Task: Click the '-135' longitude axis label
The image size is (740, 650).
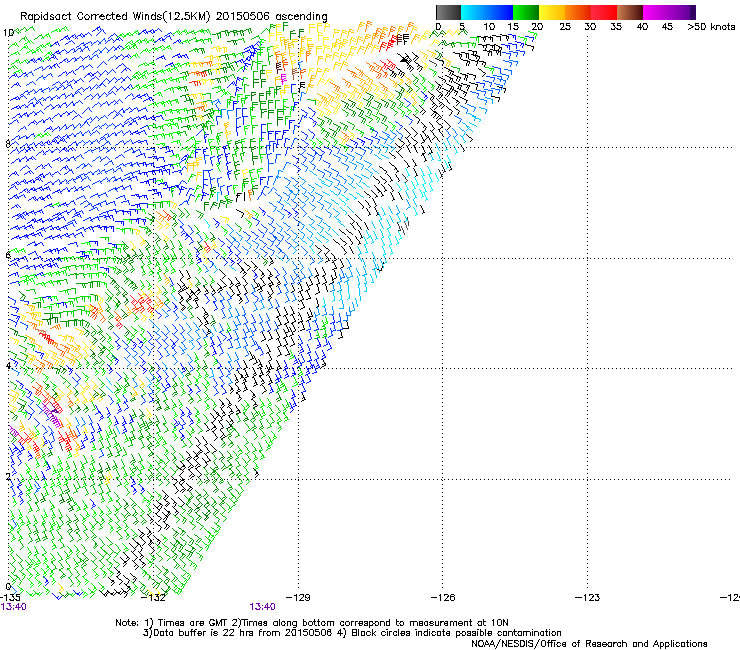Action: click(10, 598)
